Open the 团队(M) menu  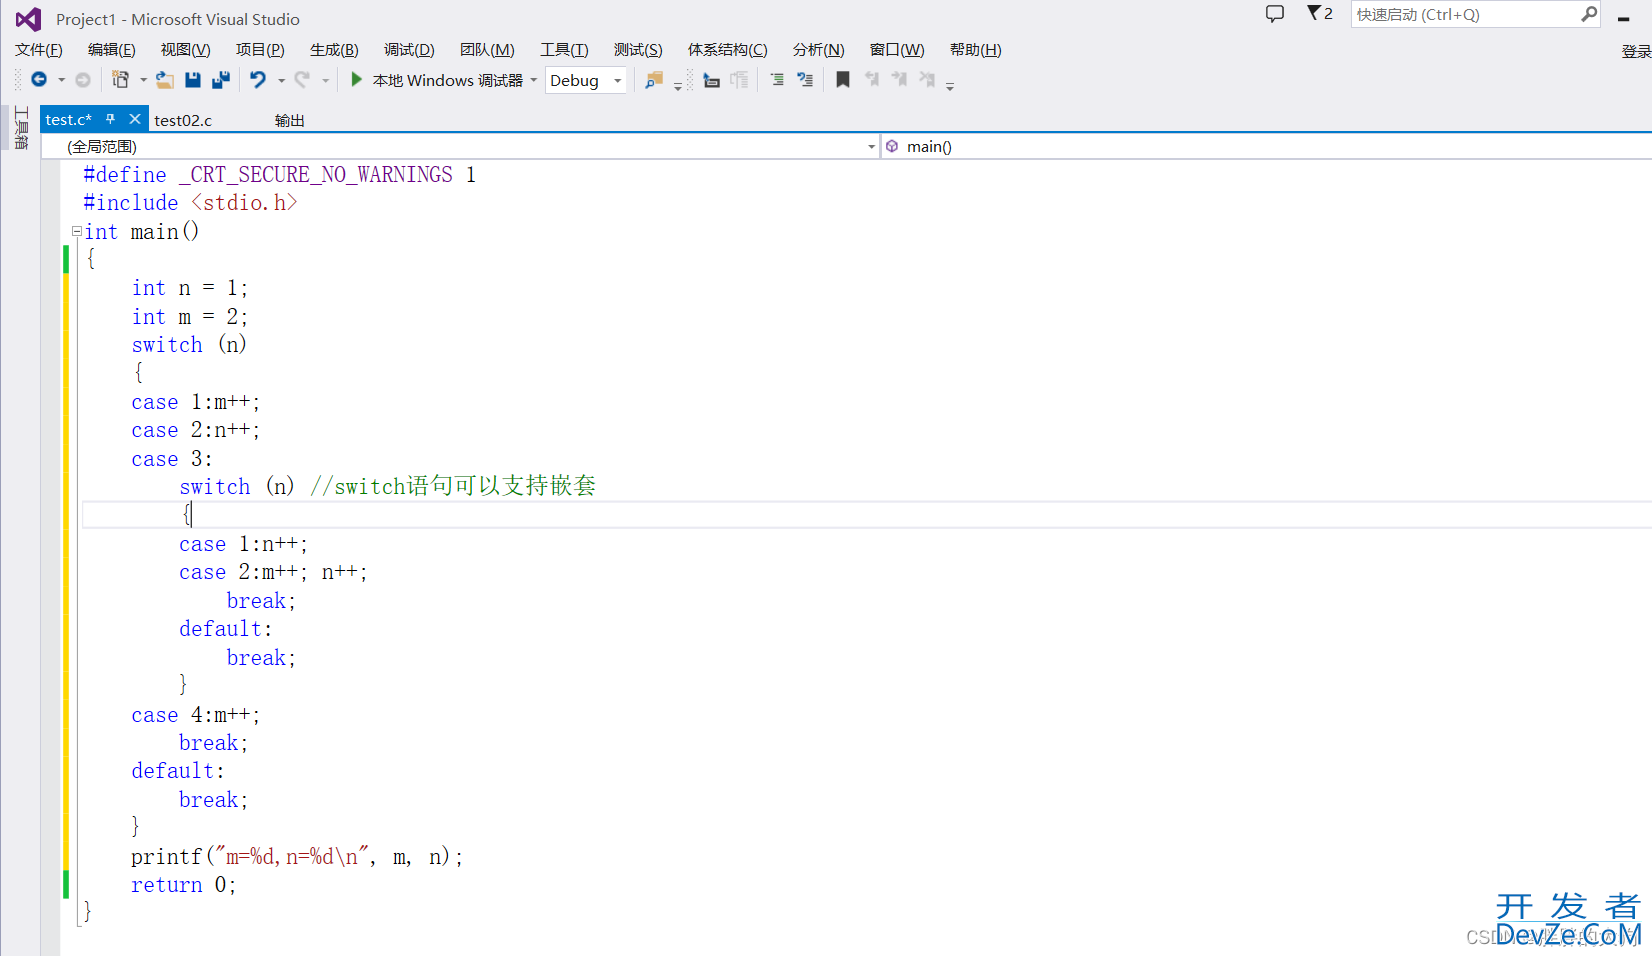point(487,50)
